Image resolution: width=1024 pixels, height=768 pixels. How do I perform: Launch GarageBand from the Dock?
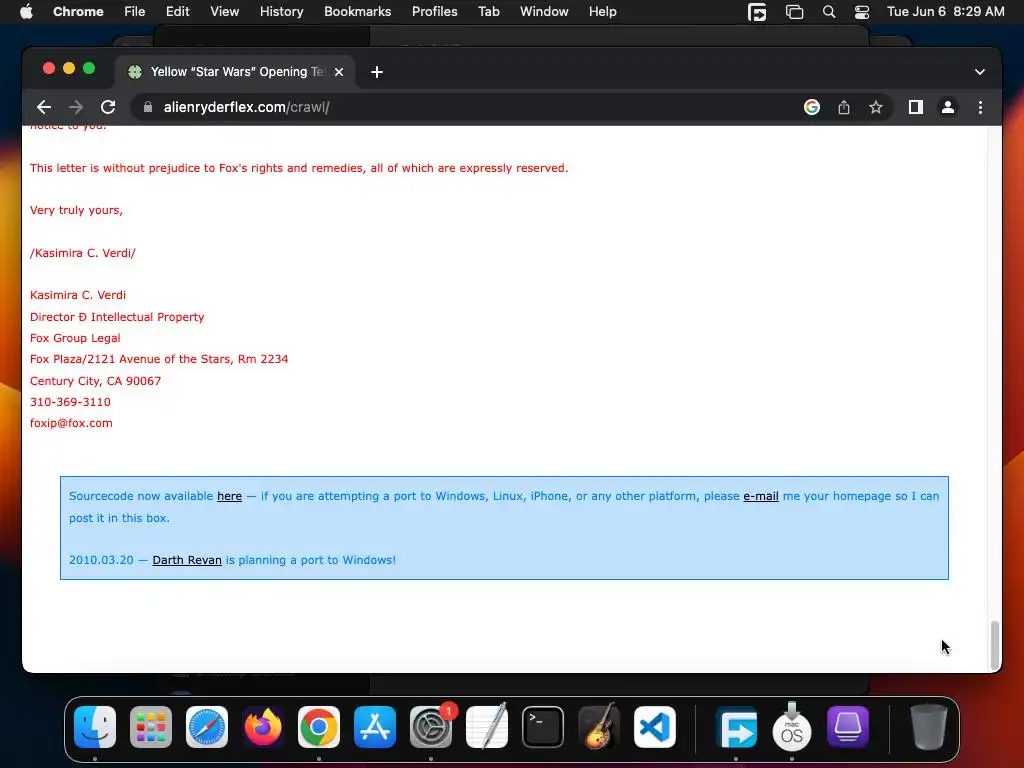[x=599, y=726]
